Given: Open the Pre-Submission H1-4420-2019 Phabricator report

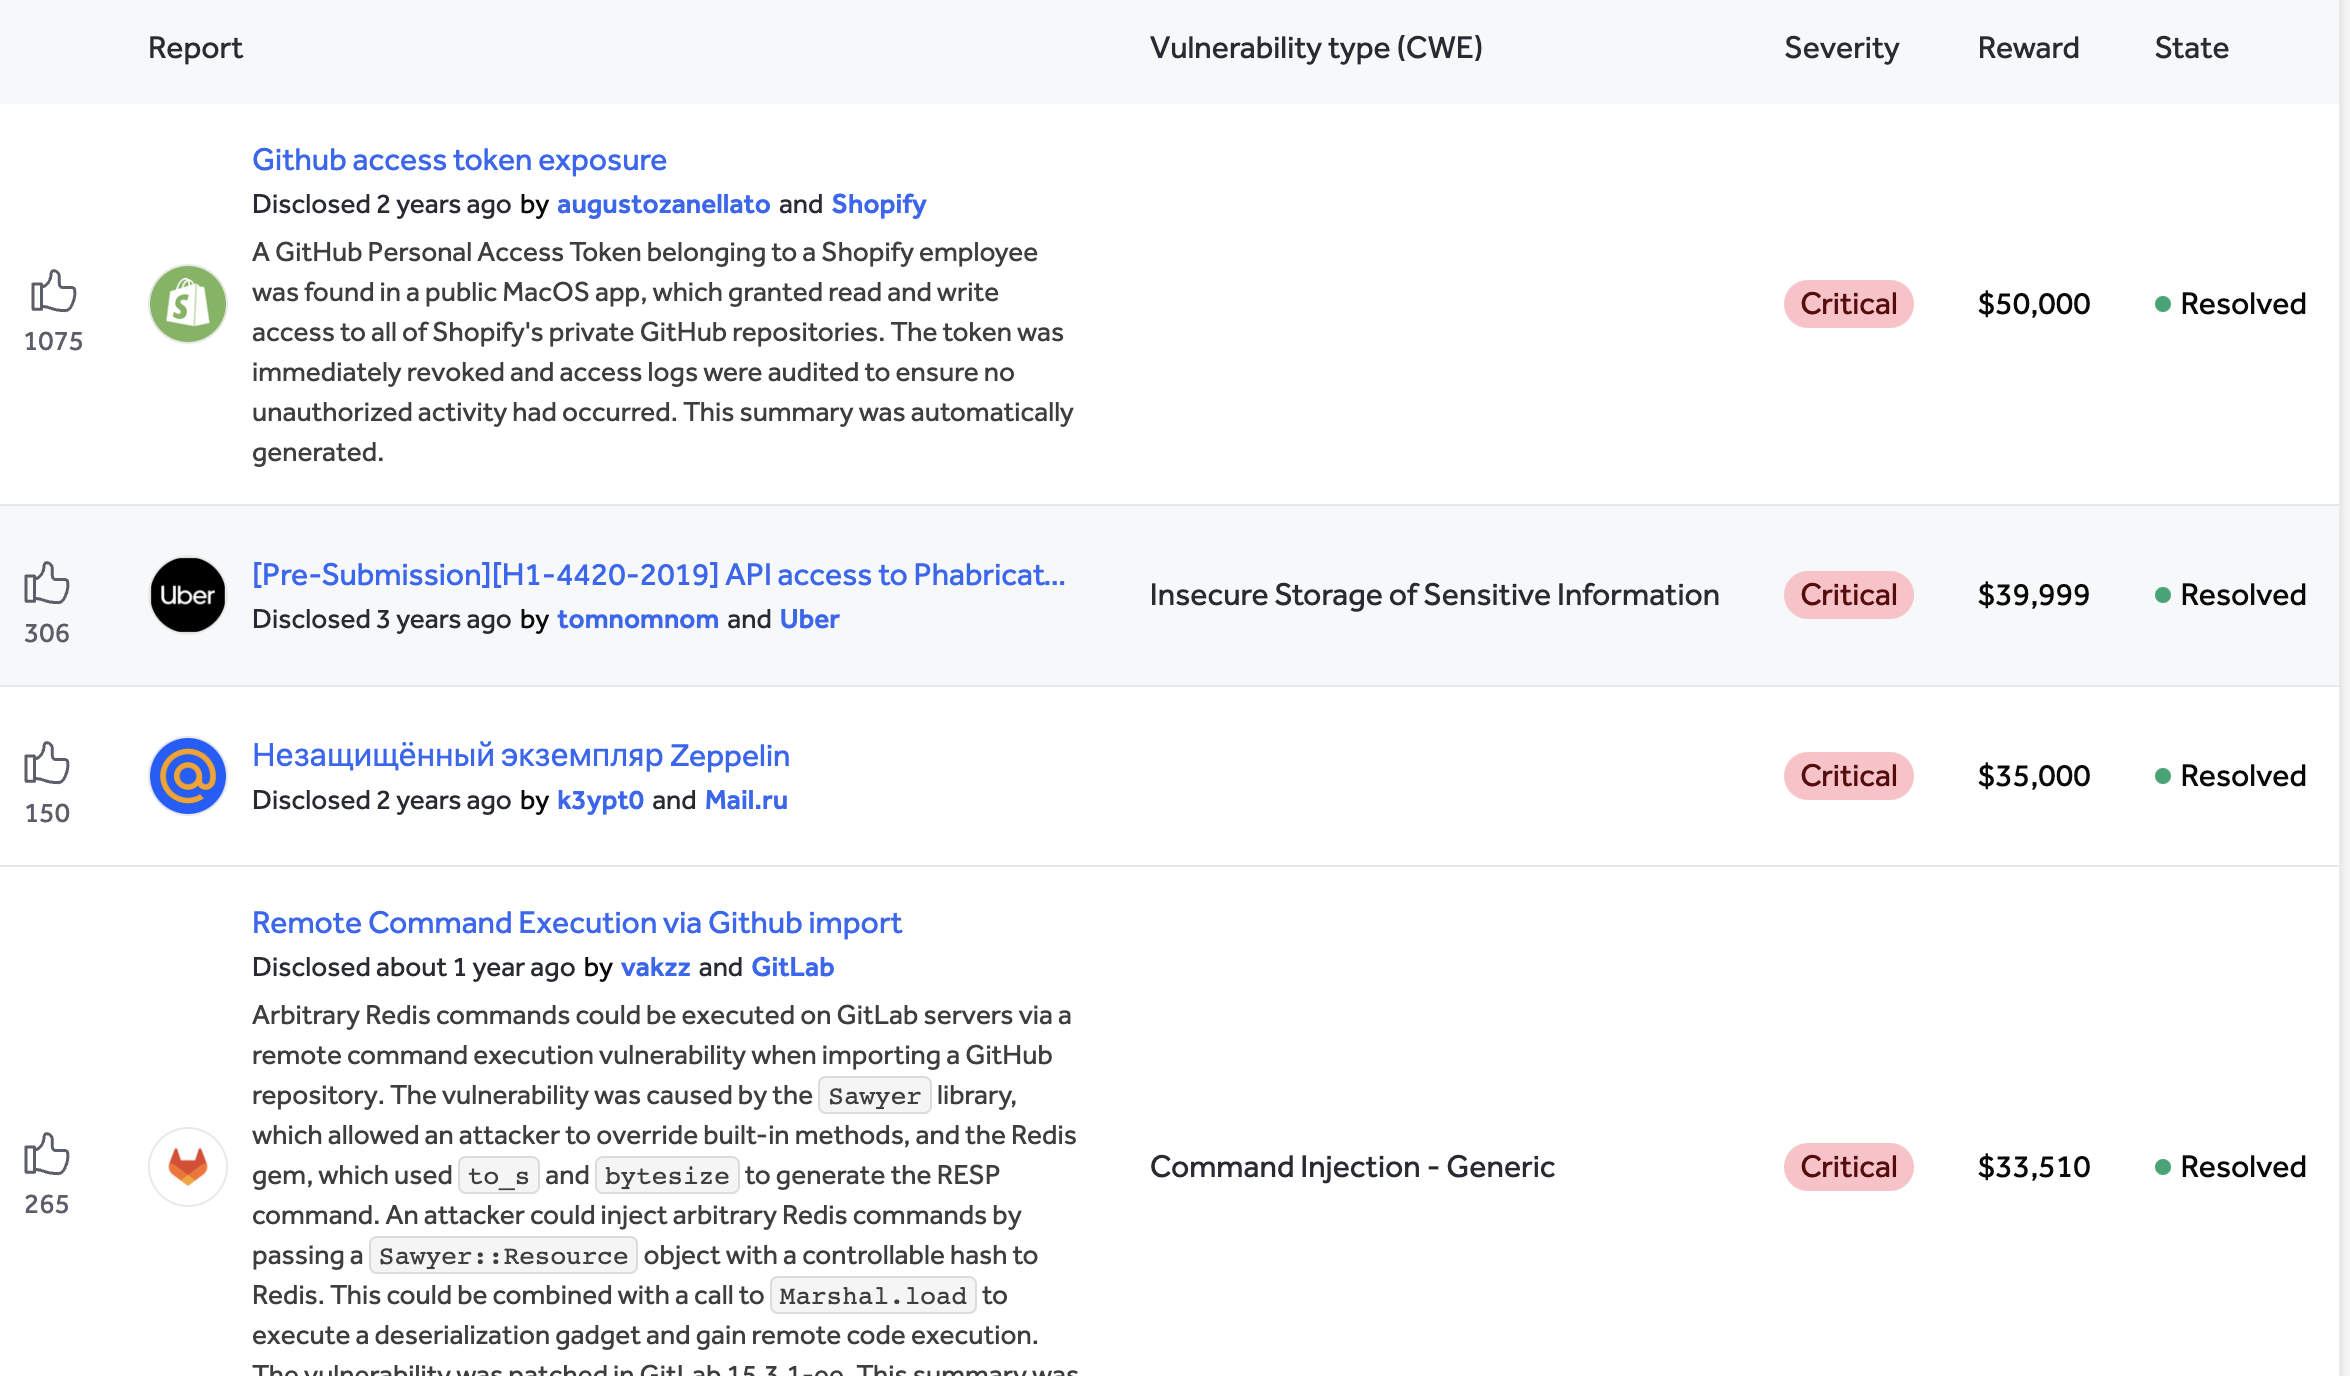Looking at the screenshot, I should point(659,574).
